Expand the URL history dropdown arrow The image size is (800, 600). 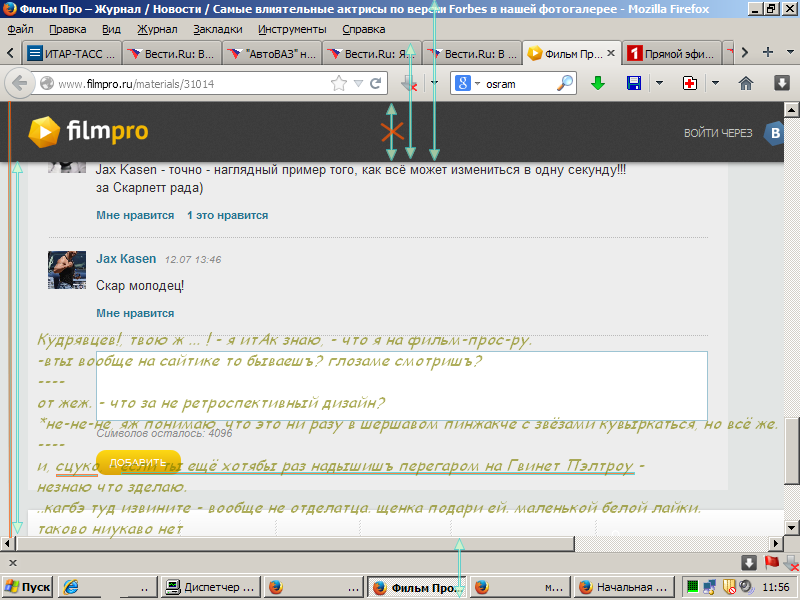(358, 84)
